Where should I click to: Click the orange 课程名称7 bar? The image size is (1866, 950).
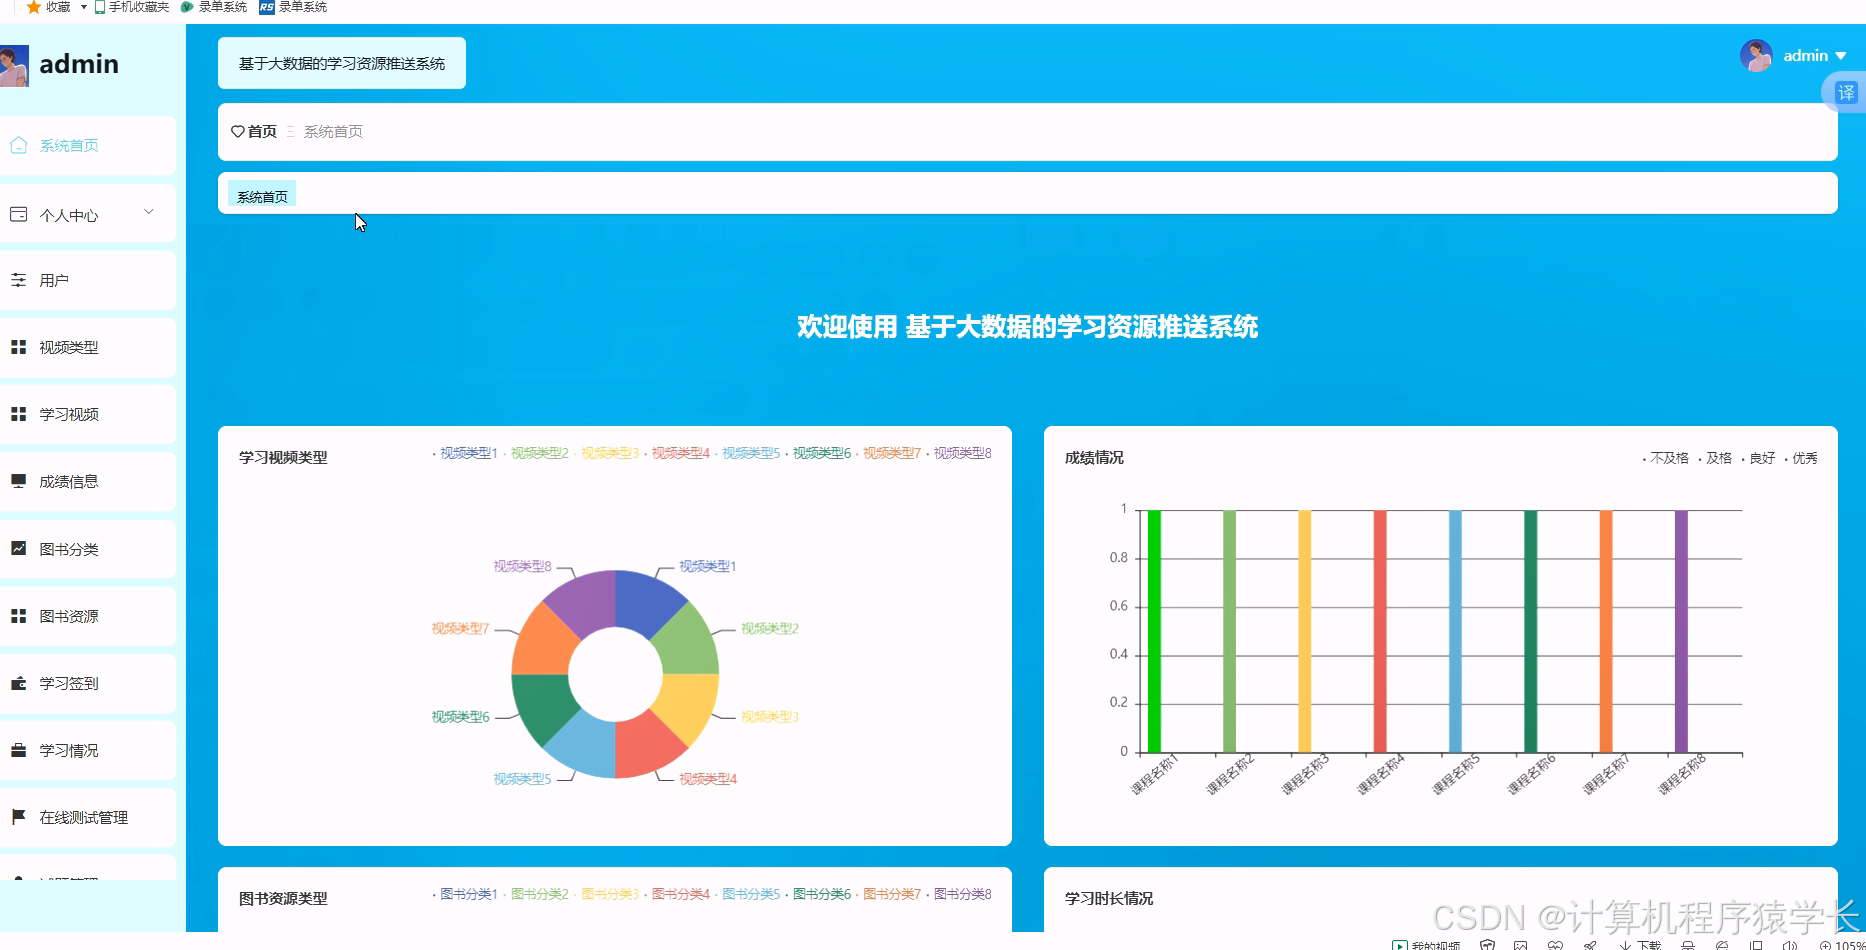click(x=1606, y=631)
